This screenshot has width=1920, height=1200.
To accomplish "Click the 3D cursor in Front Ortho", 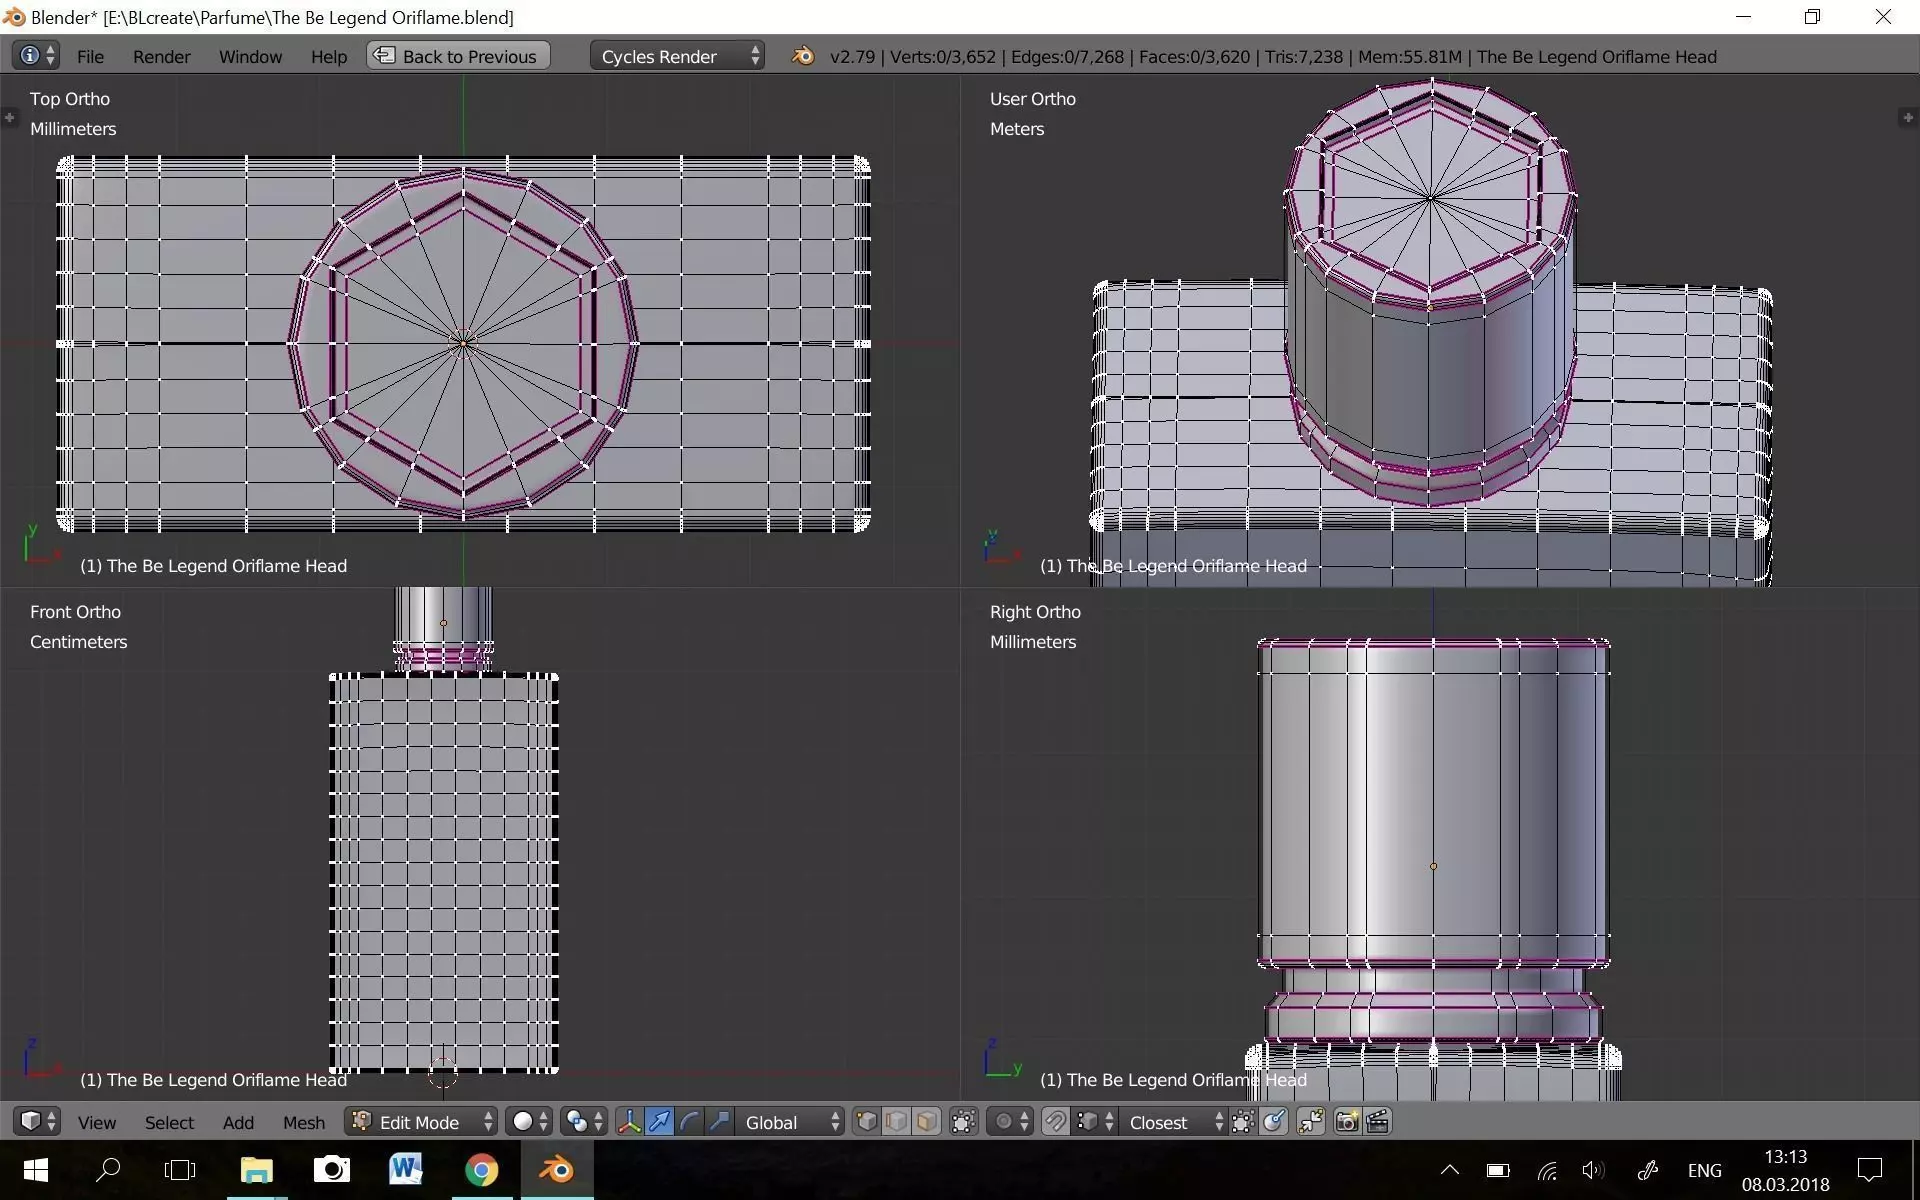I will (443, 1074).
